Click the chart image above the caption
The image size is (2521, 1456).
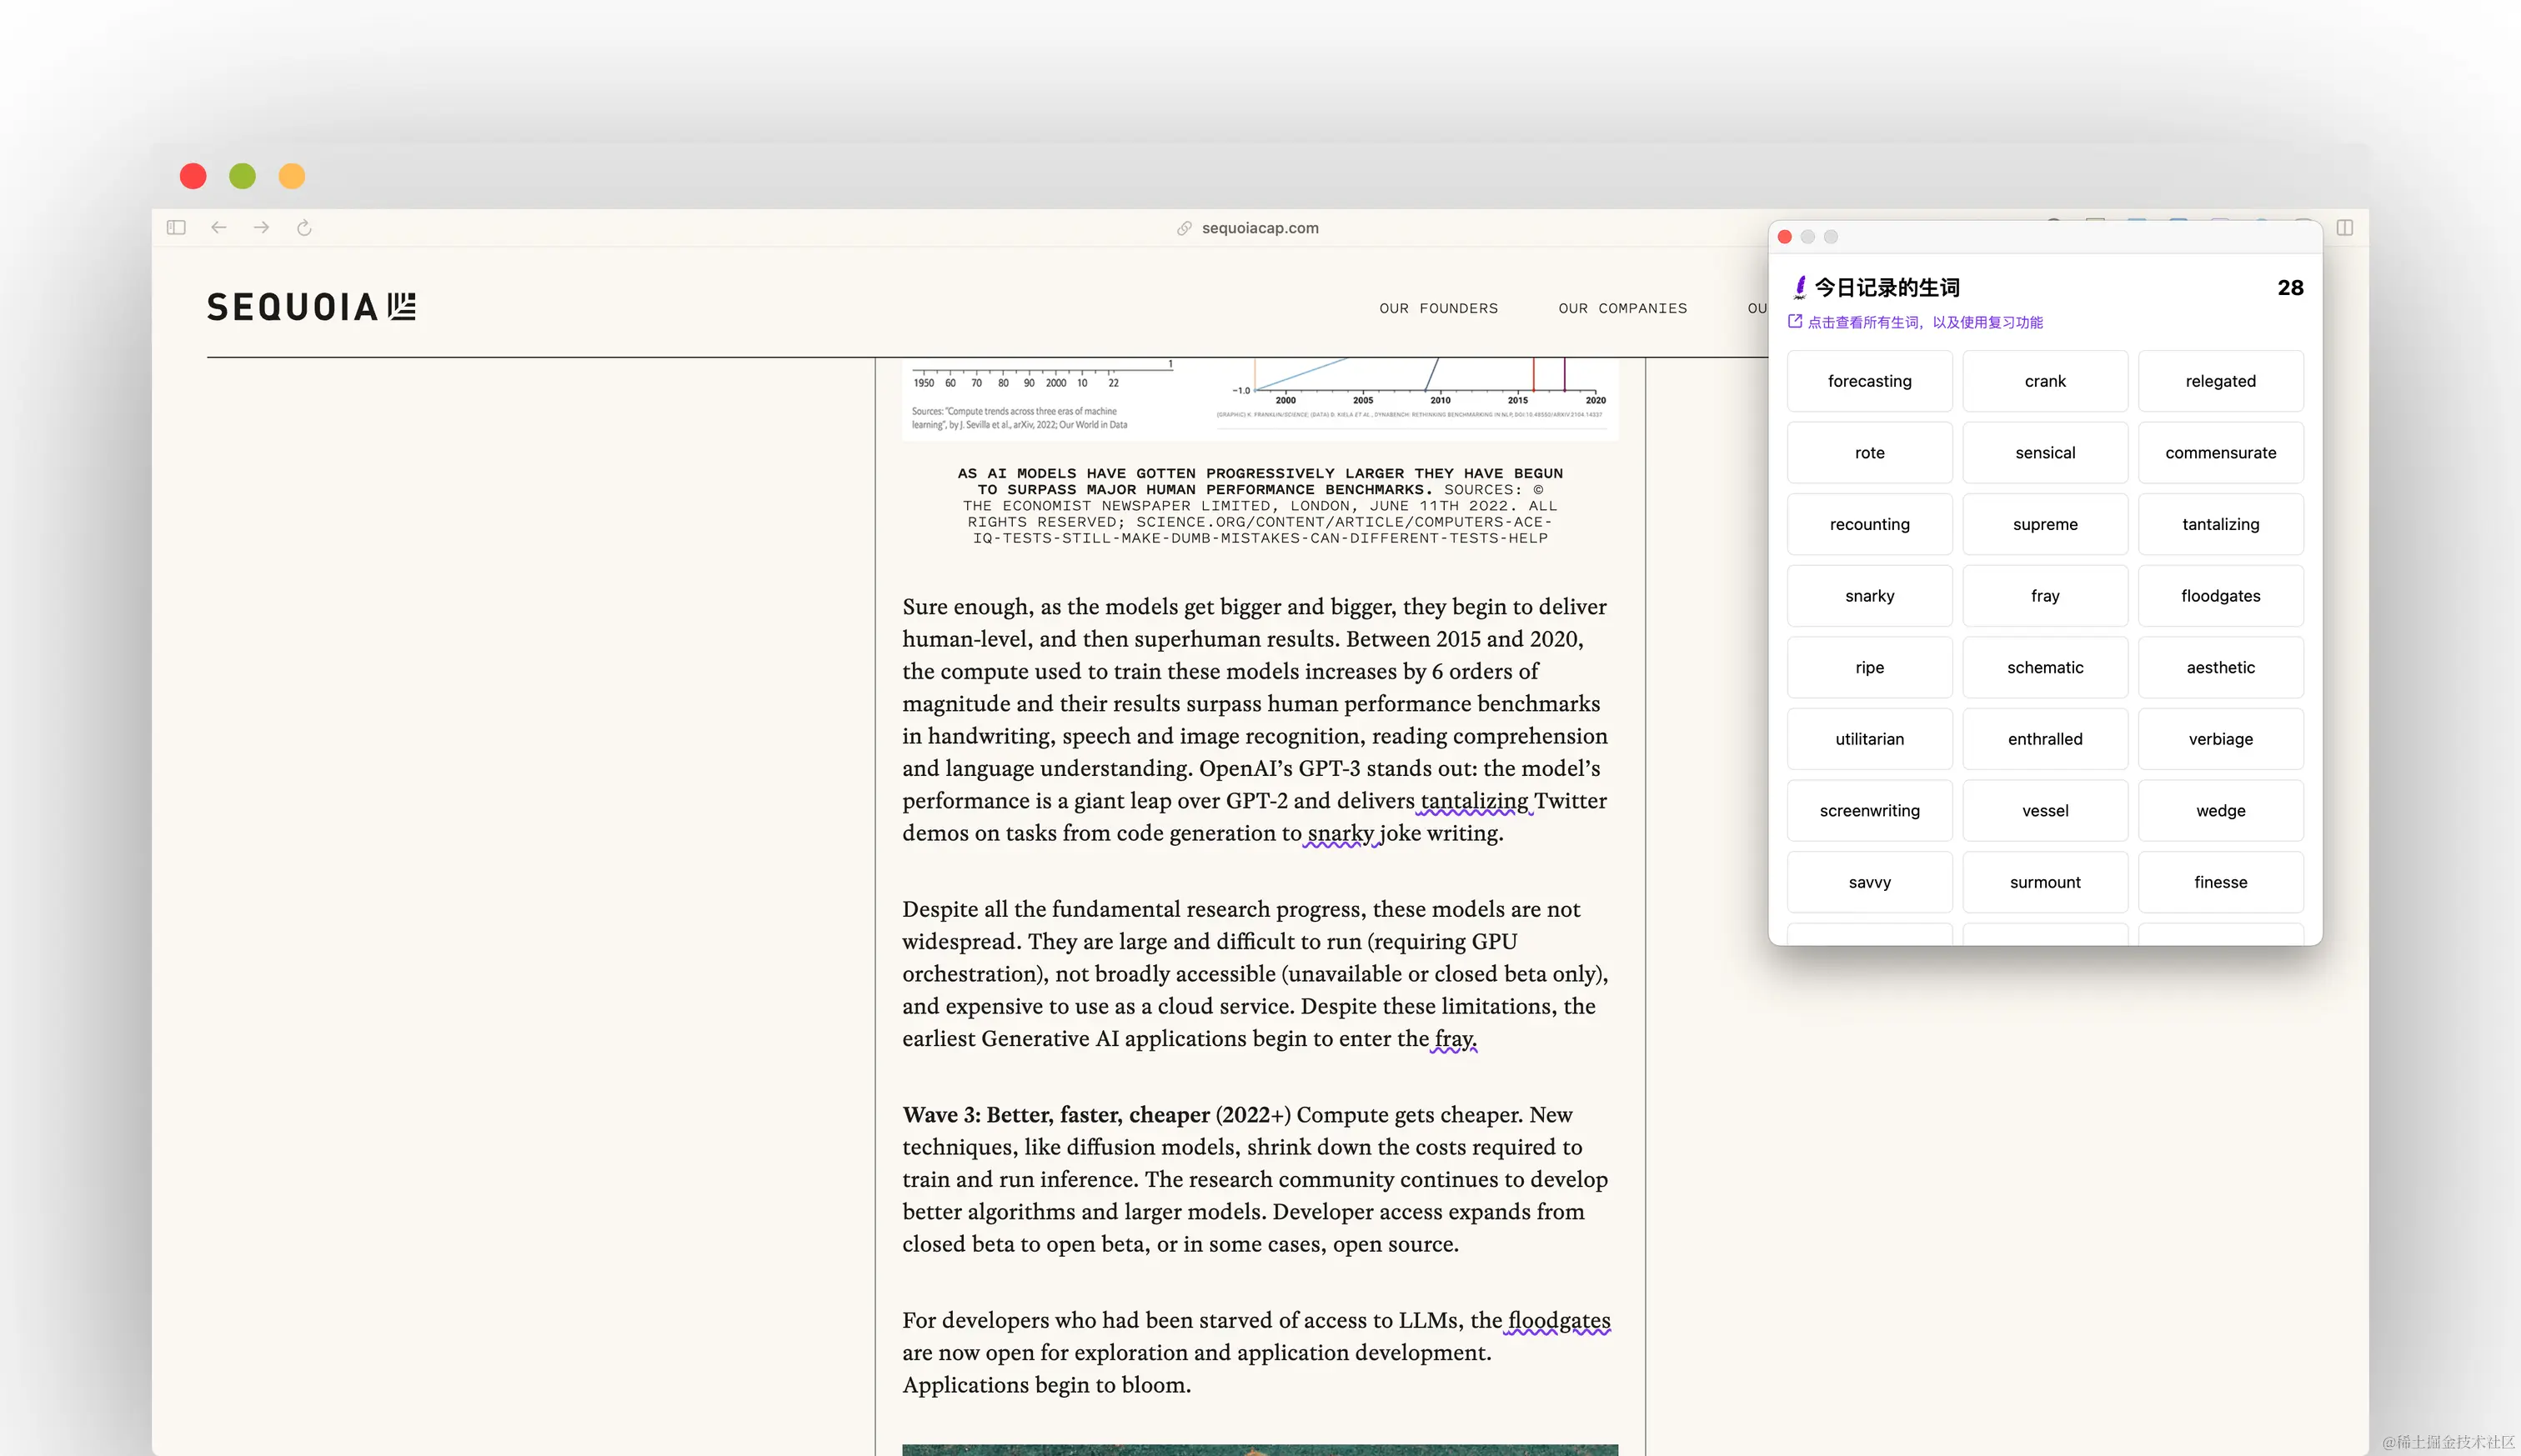click(x=1259, y=398)
